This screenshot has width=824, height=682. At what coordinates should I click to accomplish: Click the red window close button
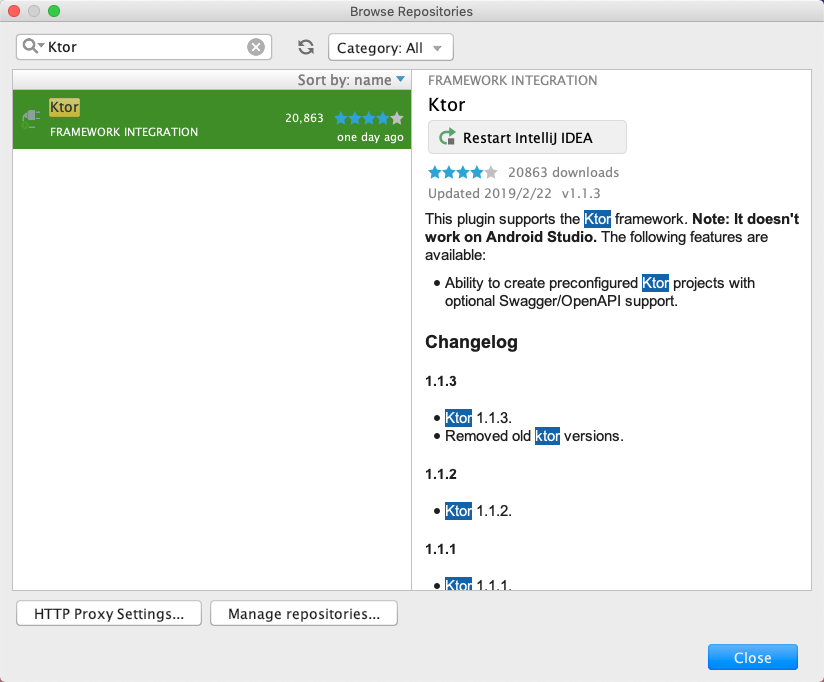coord(14,11)
